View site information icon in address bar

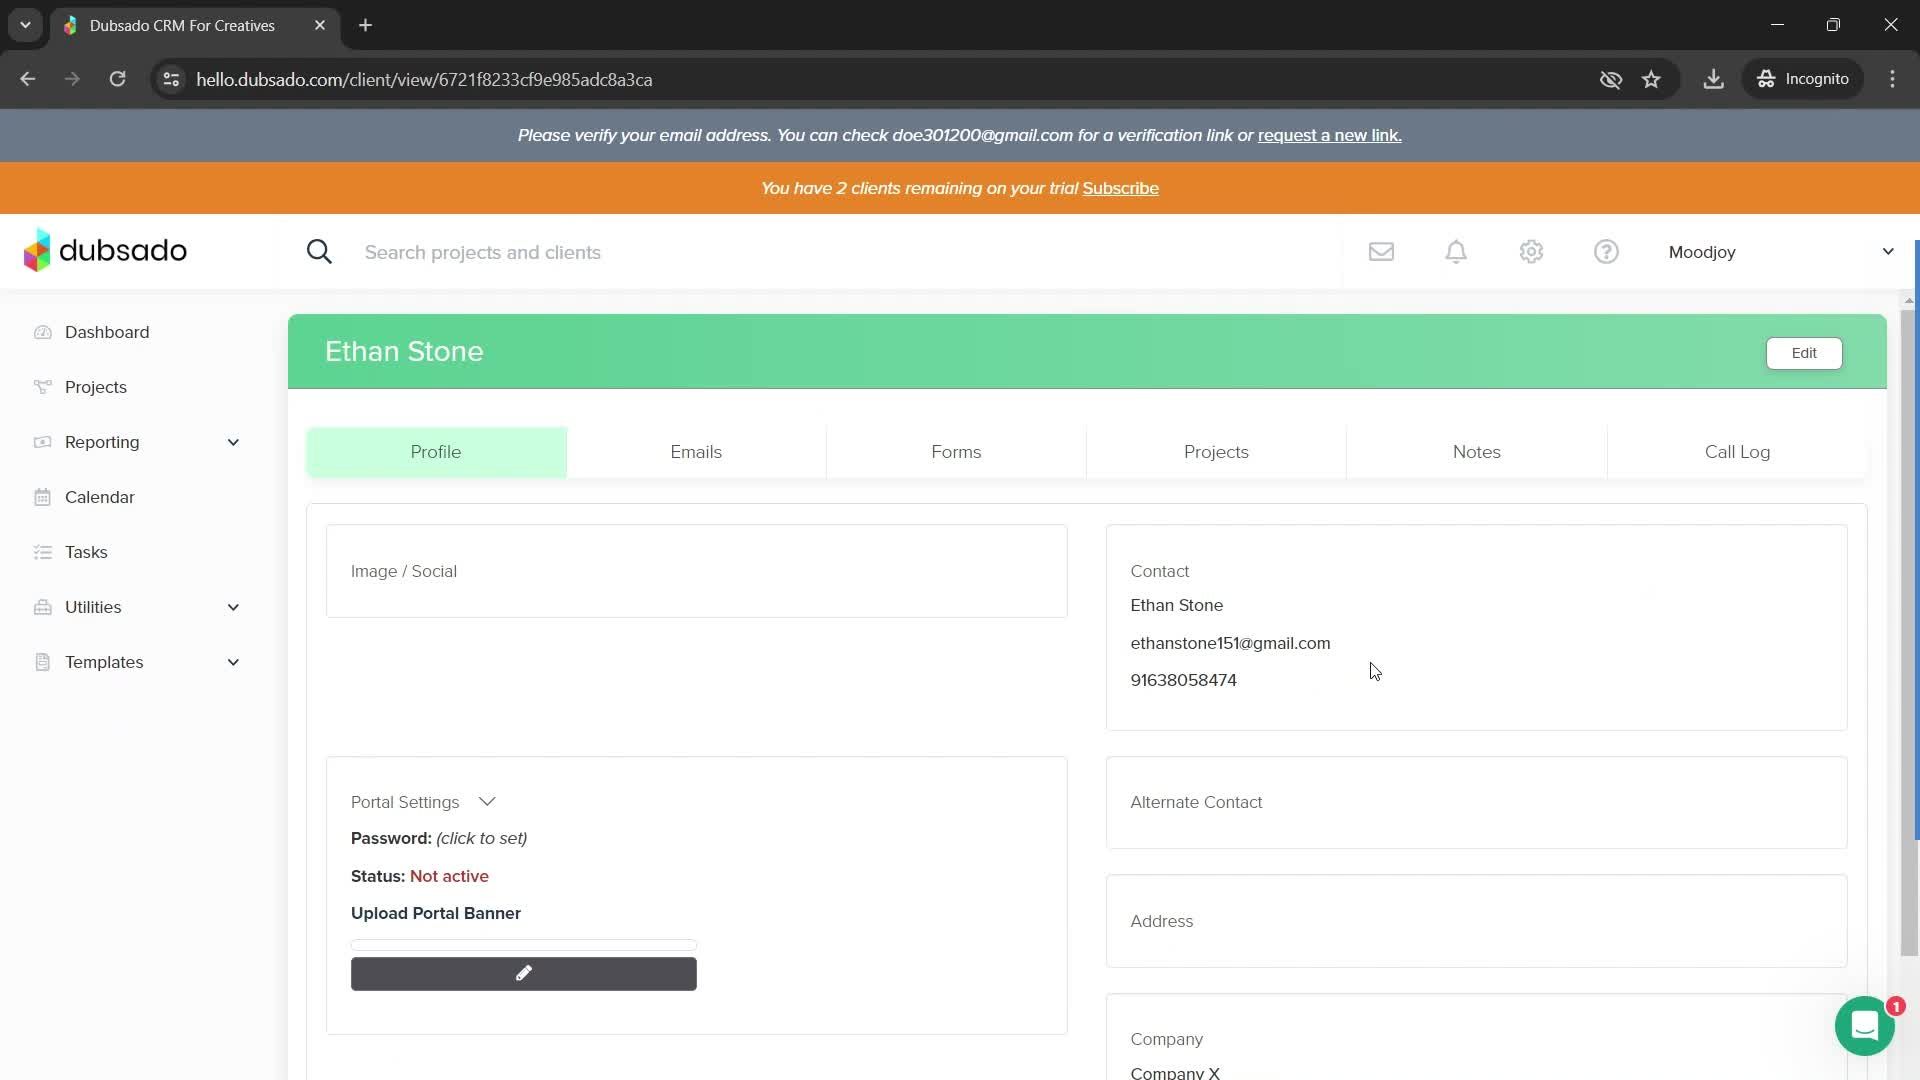(x=171, y=79)
